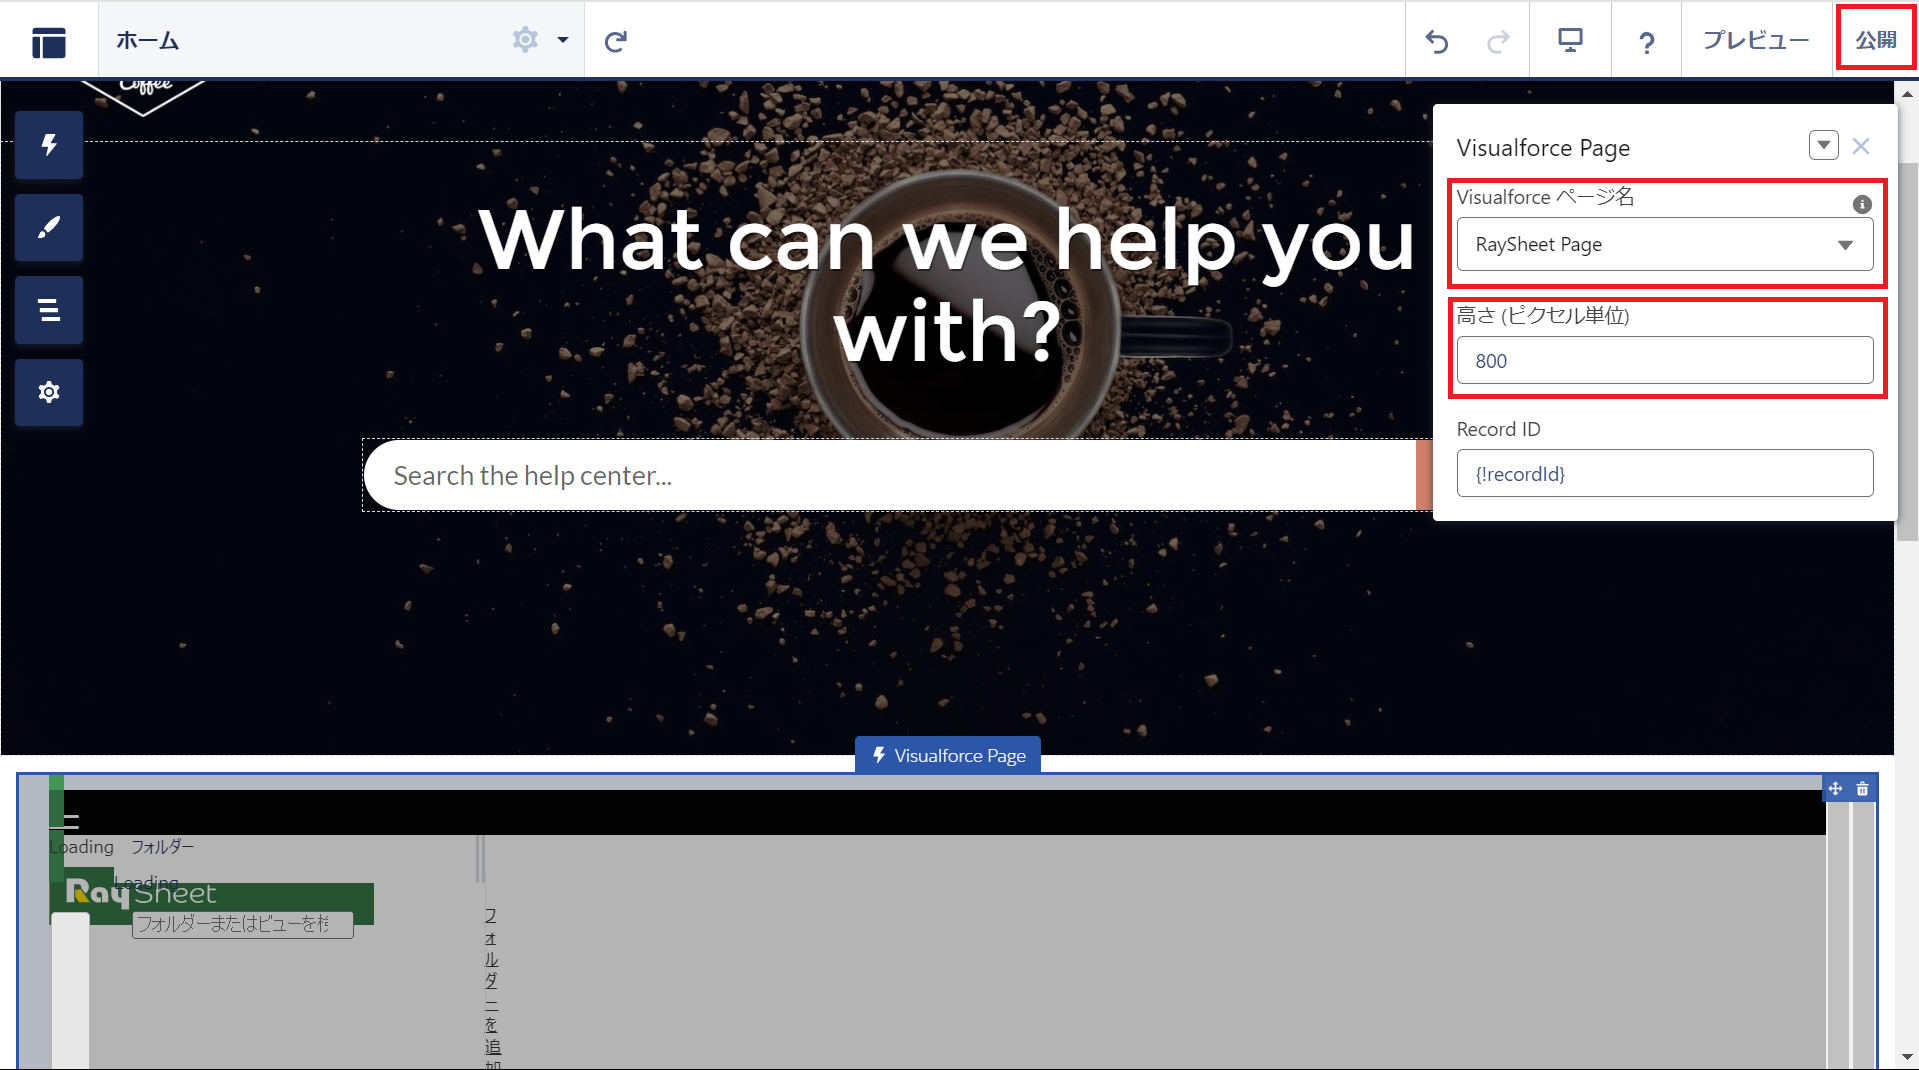1919x1070 pixels.
Task: Click the refresh page icon
Action: (616, 41)
